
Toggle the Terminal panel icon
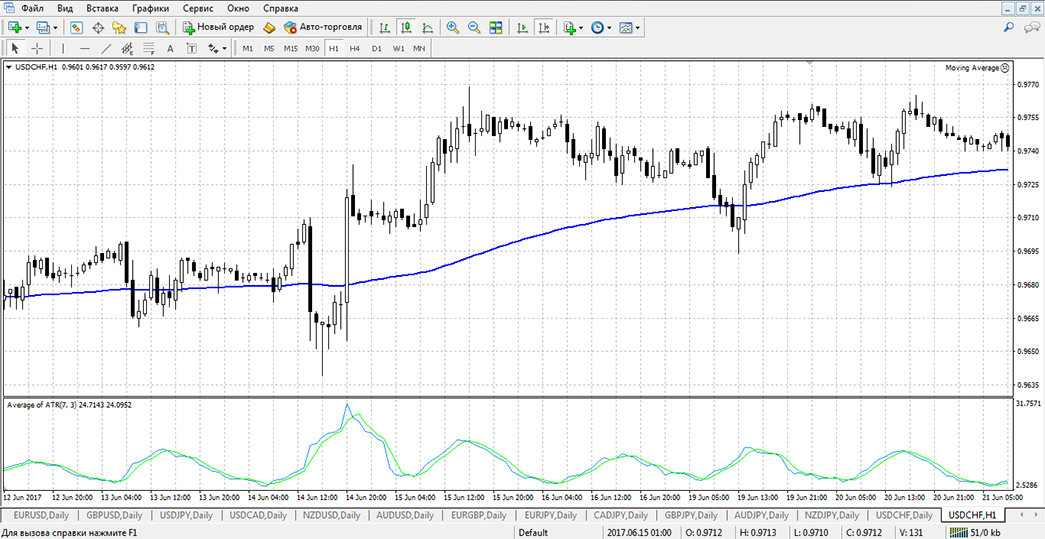tap(141, 27)
